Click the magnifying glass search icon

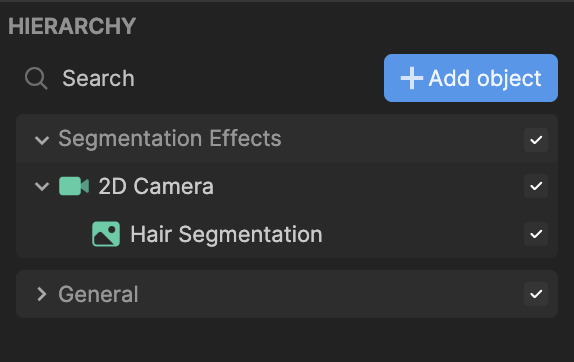click(36, 78)
